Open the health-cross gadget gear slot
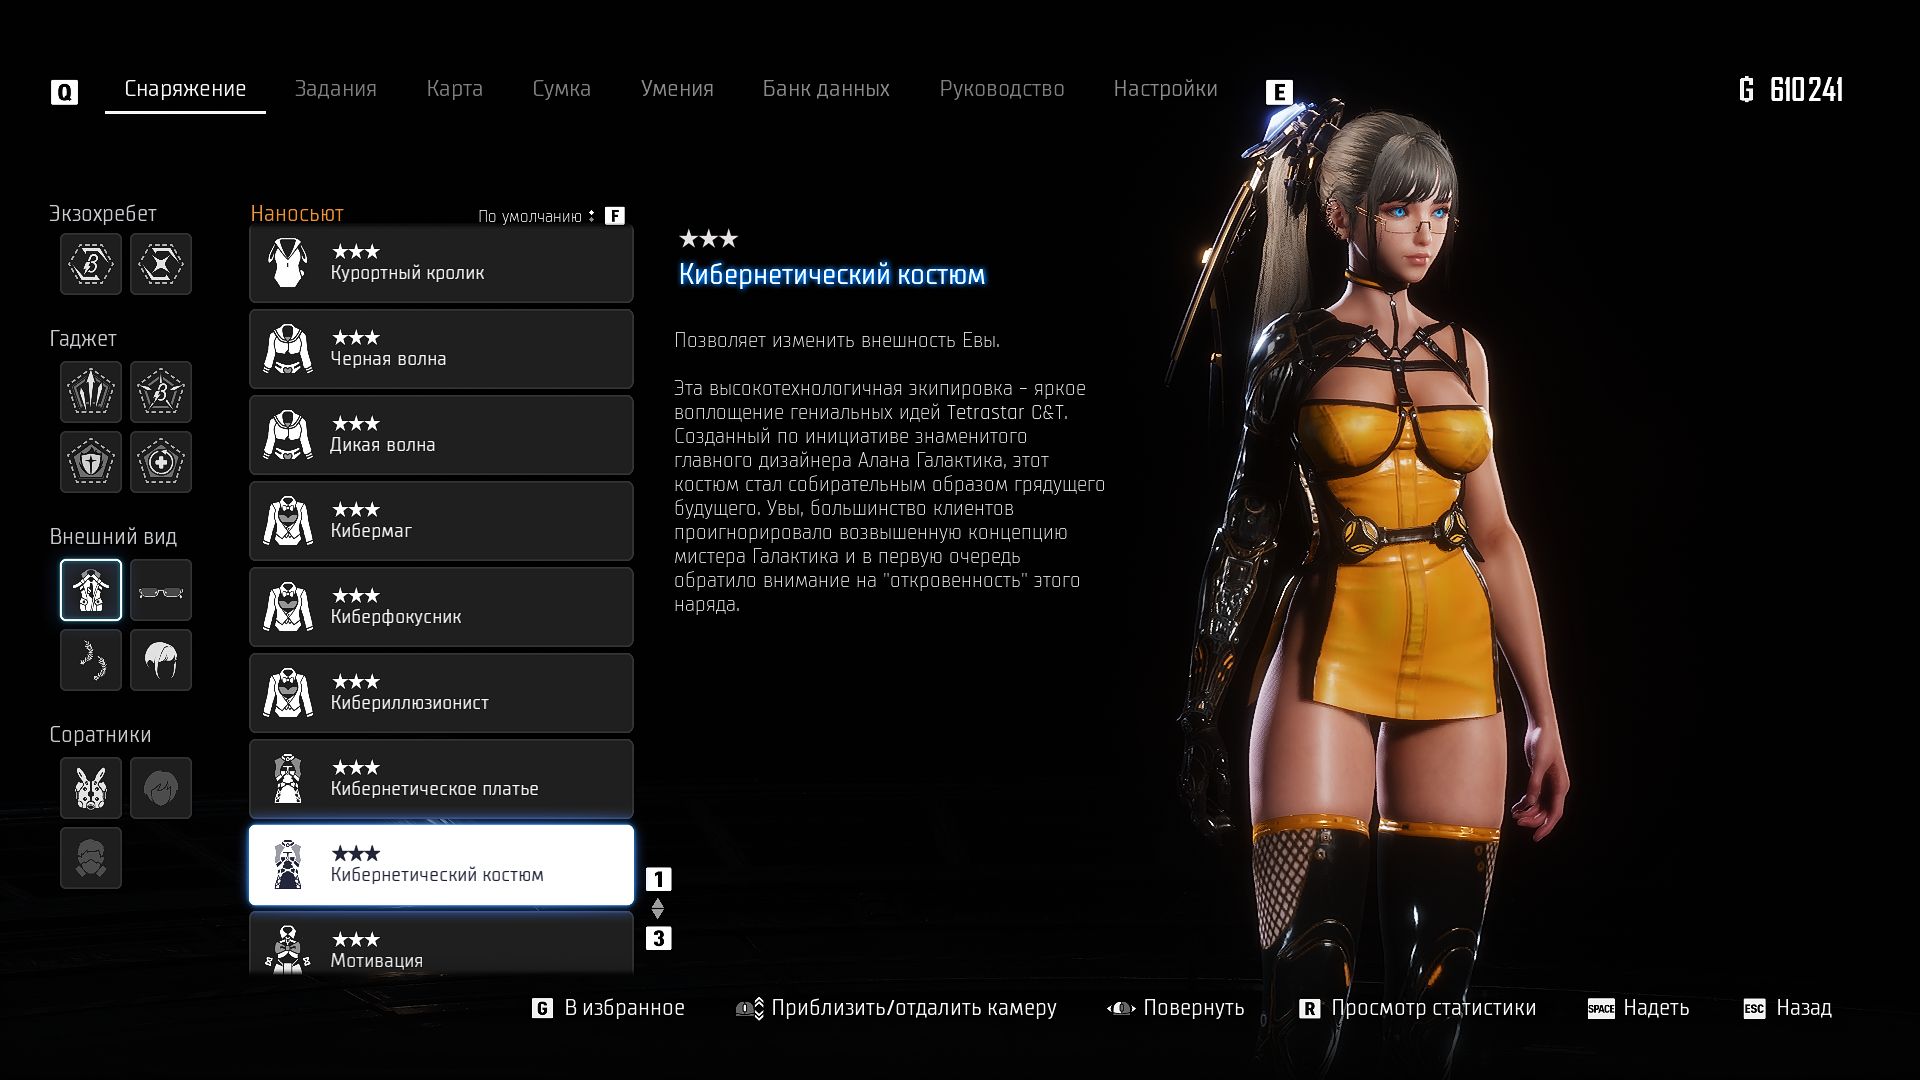This screenshot has width=1920, height=1080. click(160, 462)
